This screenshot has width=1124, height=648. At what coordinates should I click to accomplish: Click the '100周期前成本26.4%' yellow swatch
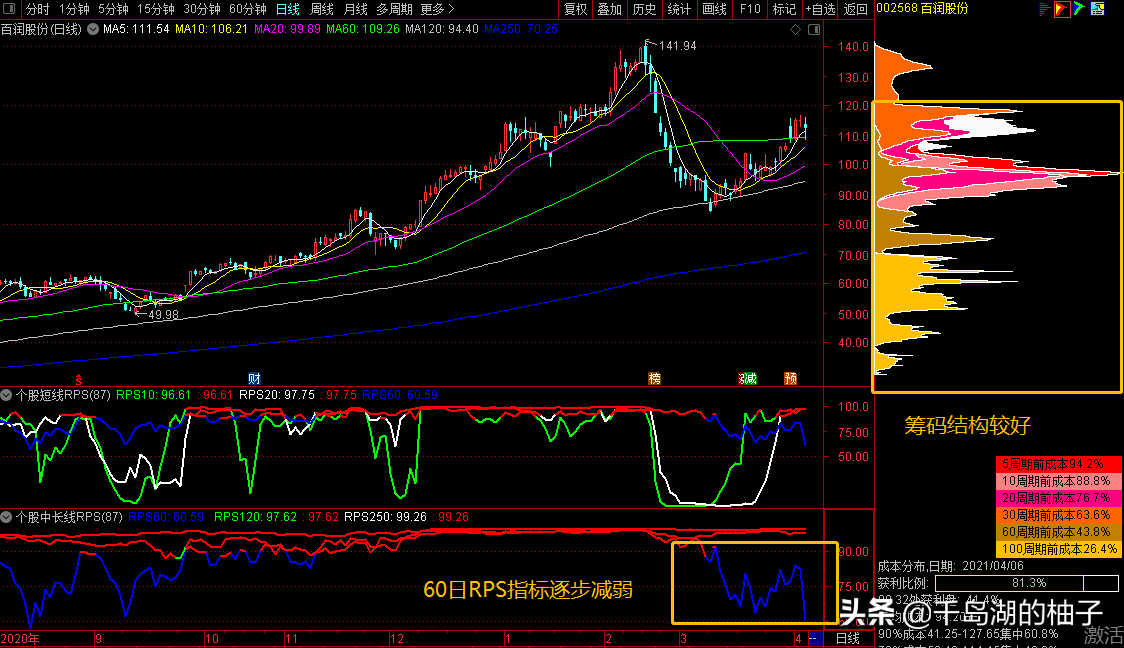click(x=1059, y=550)
